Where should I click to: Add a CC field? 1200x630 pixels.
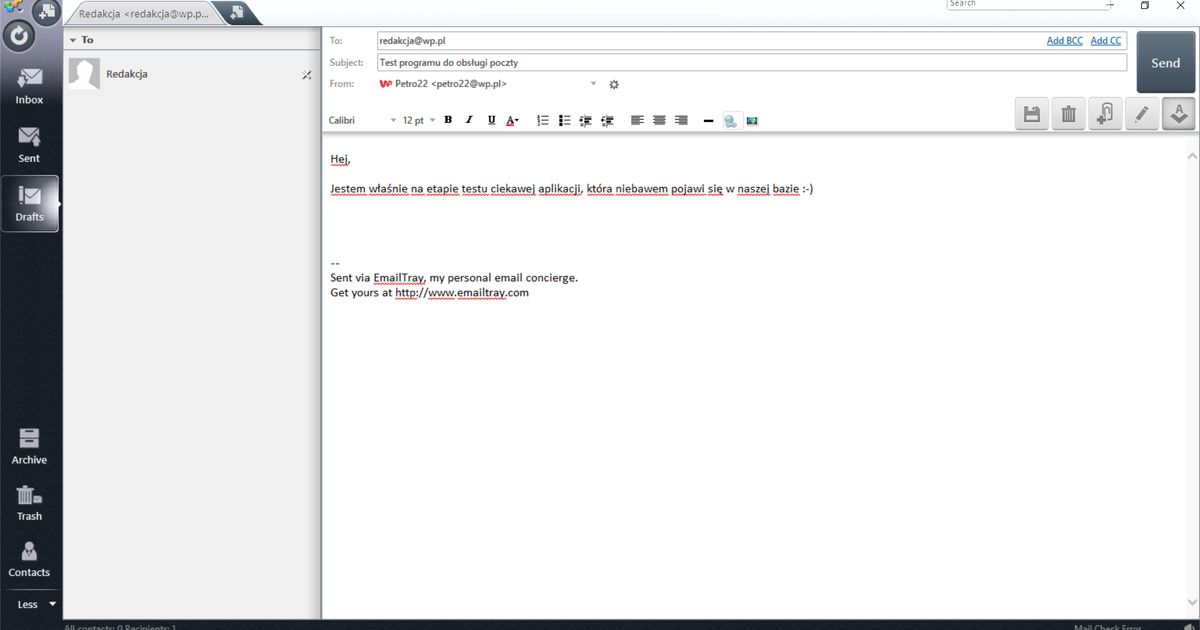1105,40
